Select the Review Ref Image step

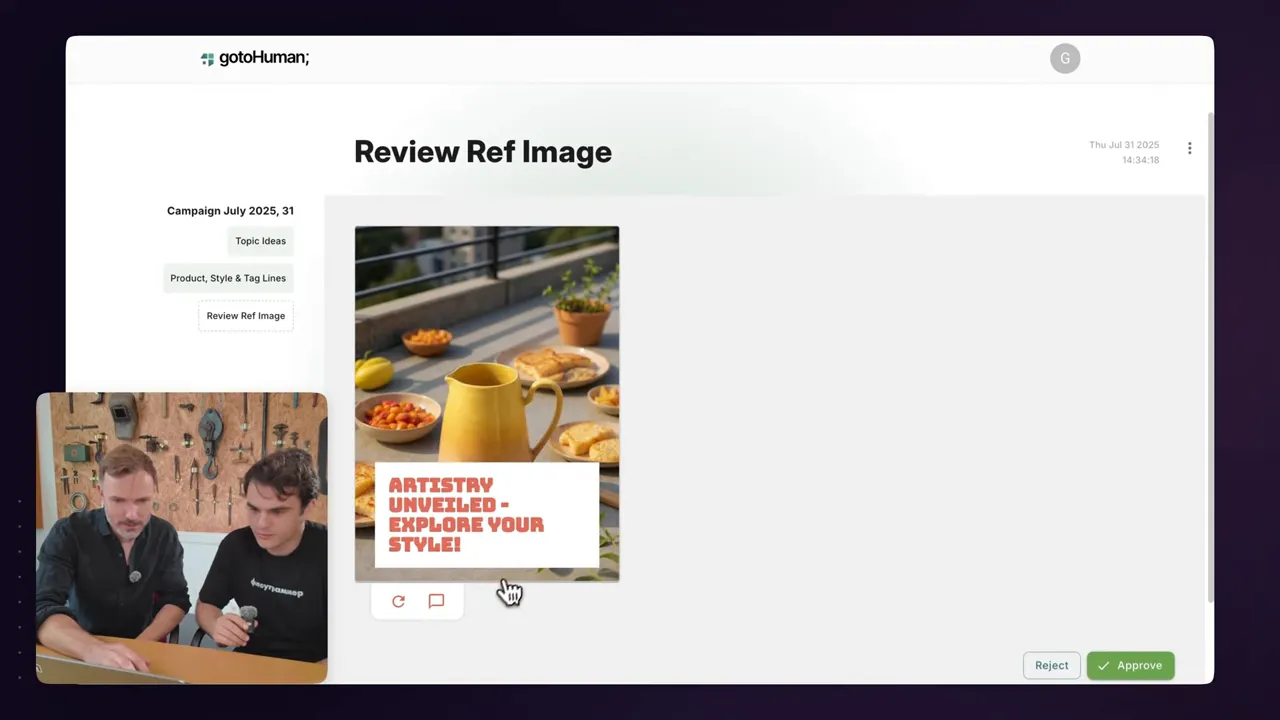[245, 315]
